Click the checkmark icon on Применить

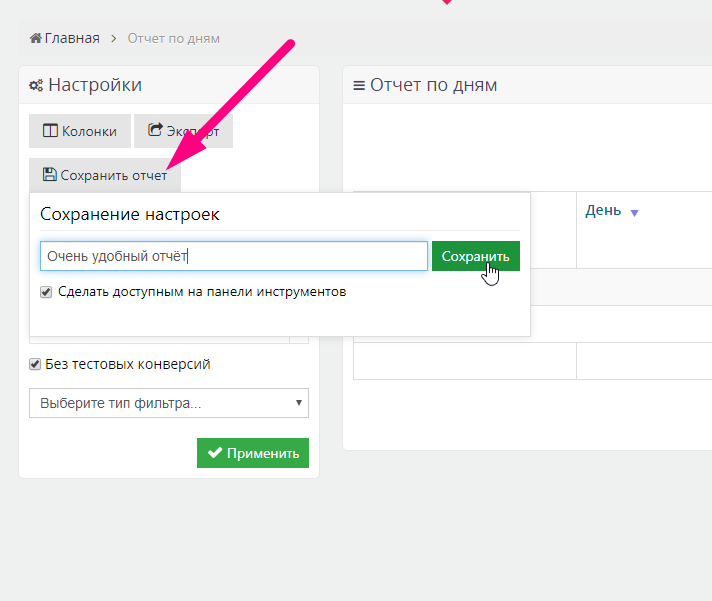coord(215,453)
